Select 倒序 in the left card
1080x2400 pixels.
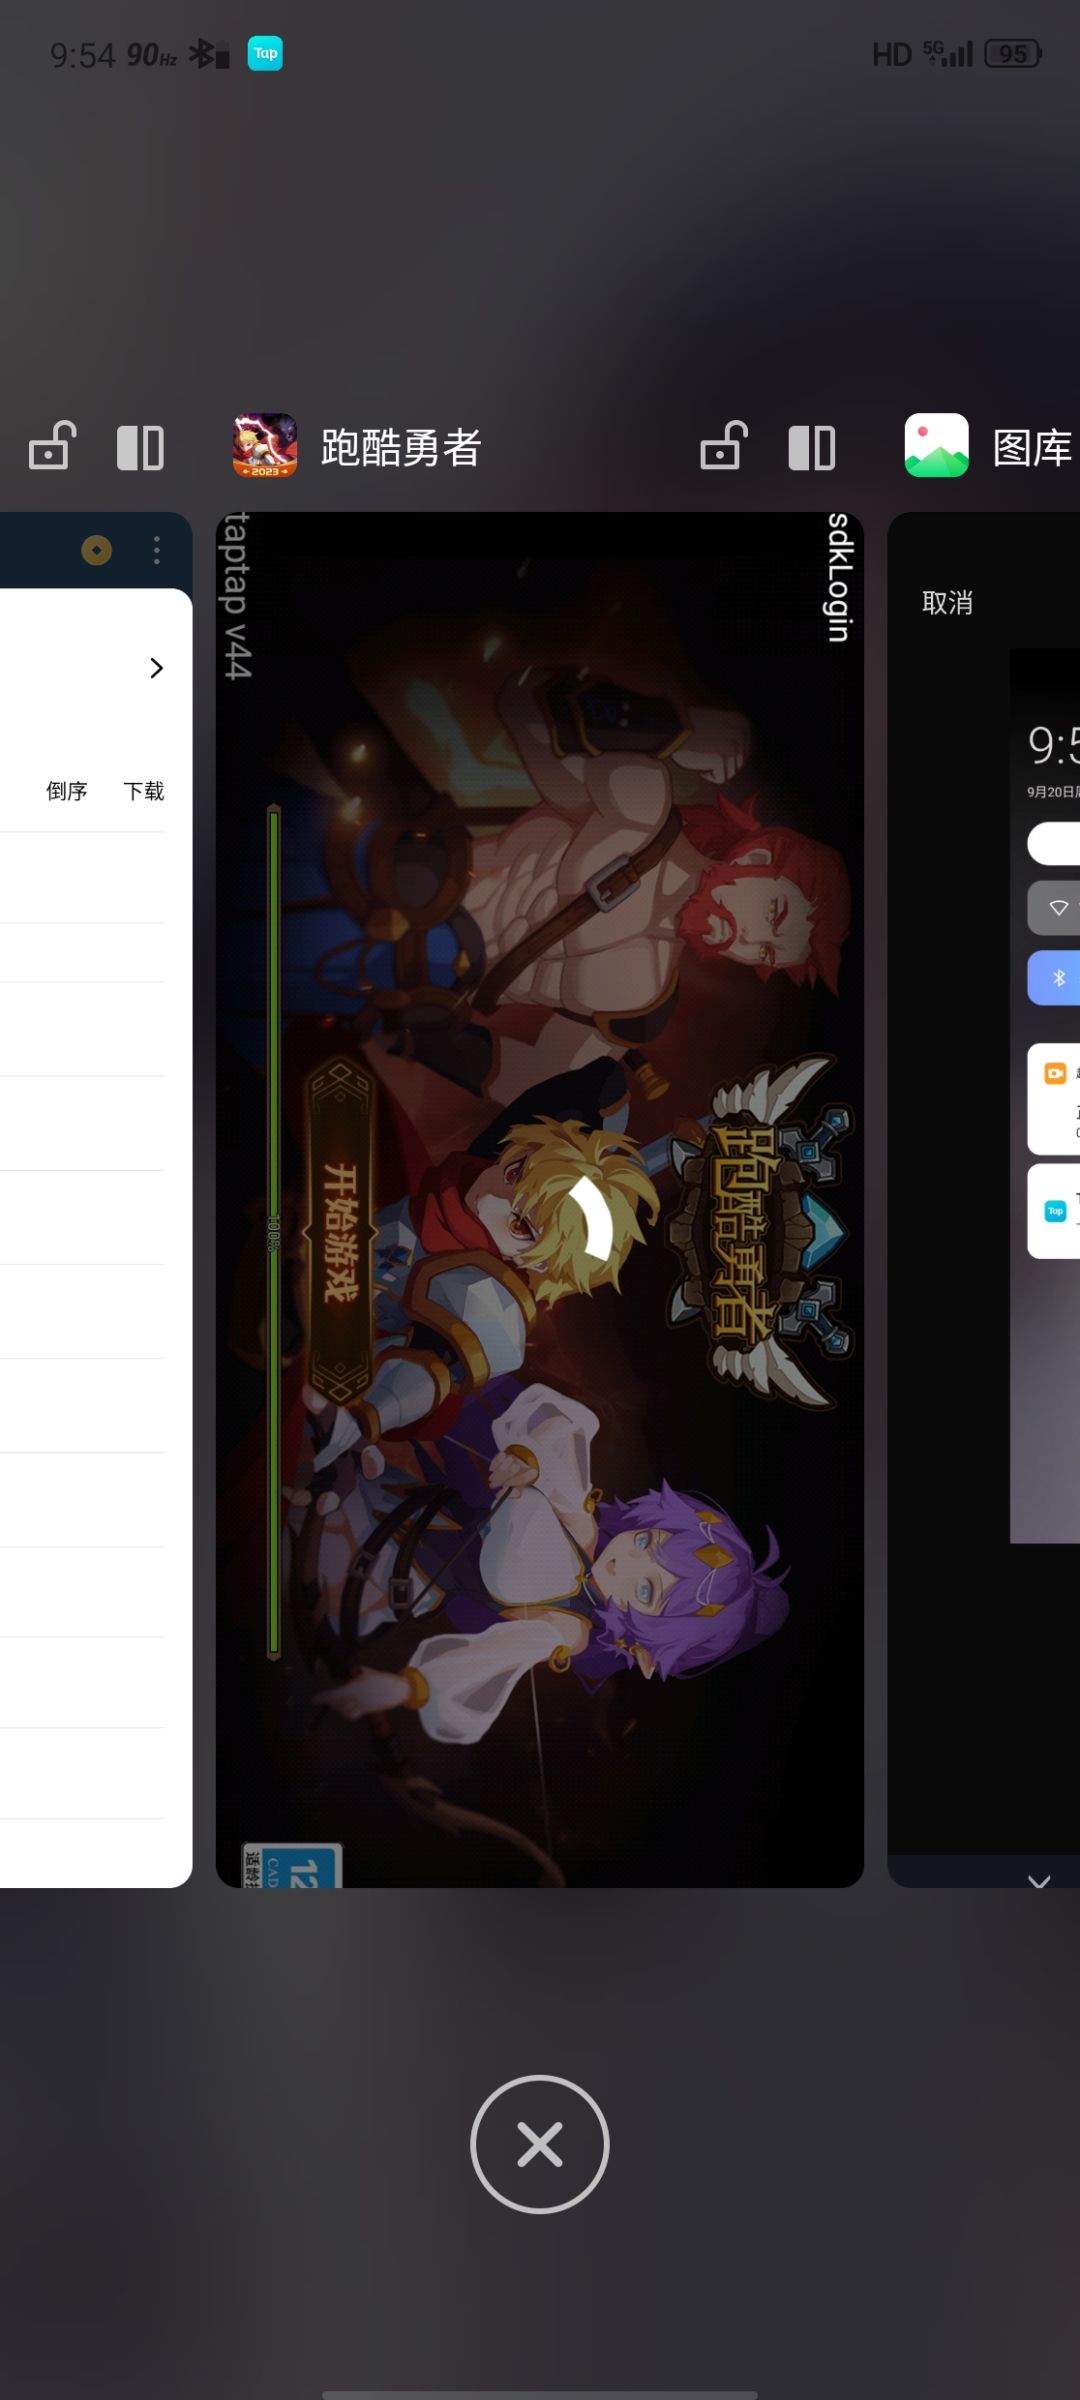click(x=67, y=791)
